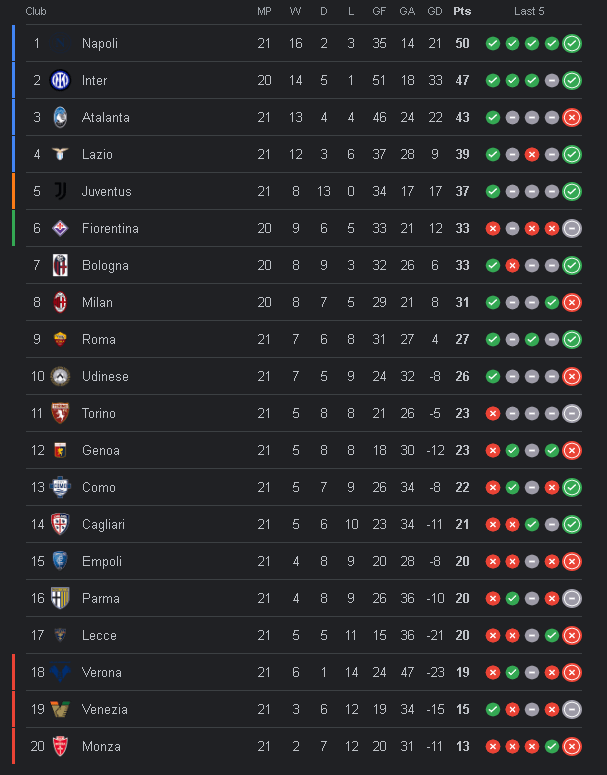The image size is (607, 775).
Task: Select the Monza team name
Action: click(101, 746)
